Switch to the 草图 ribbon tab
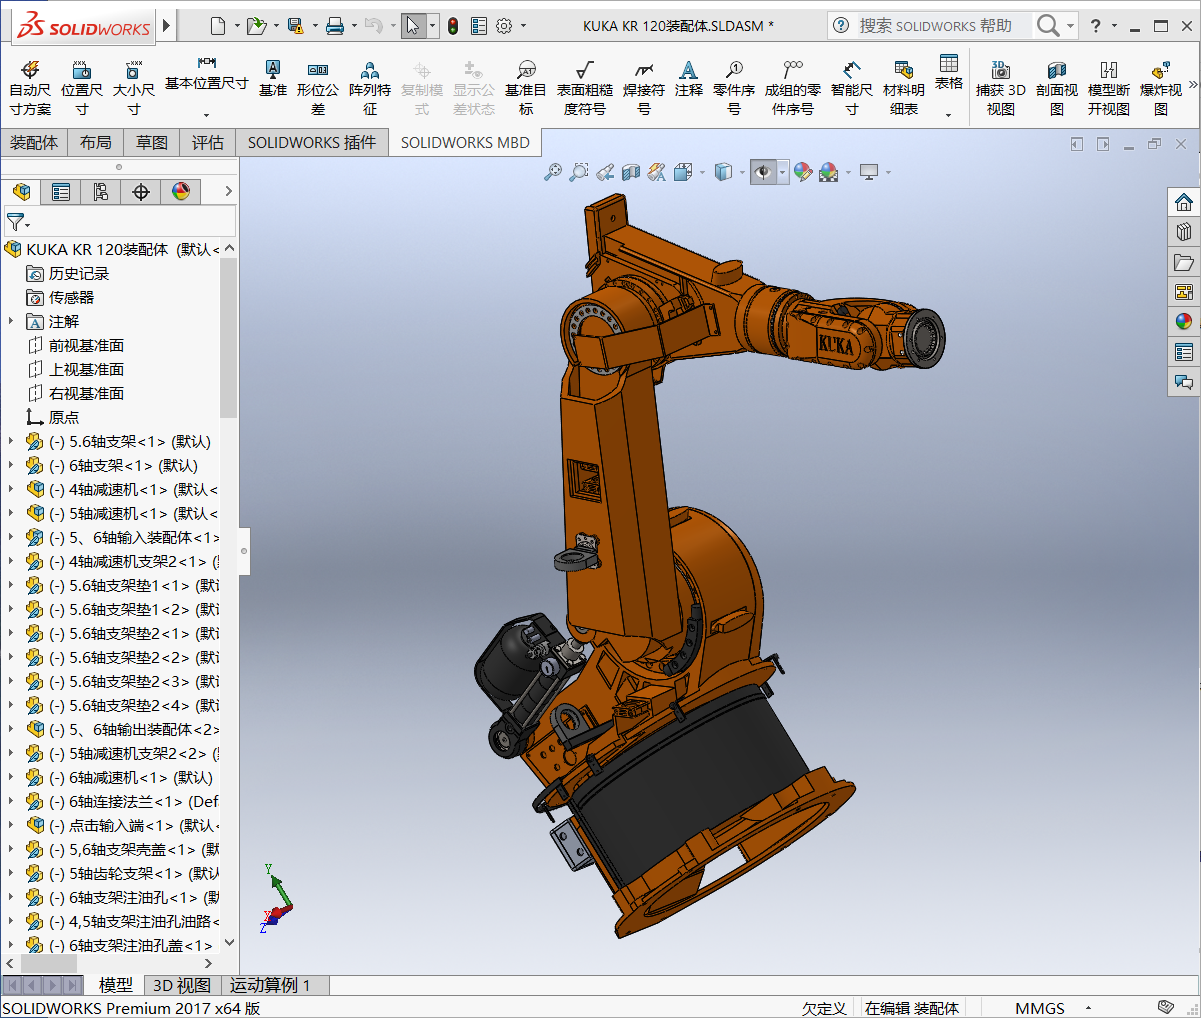The width and height of the screenshot is (1201, 1018). 152,143
